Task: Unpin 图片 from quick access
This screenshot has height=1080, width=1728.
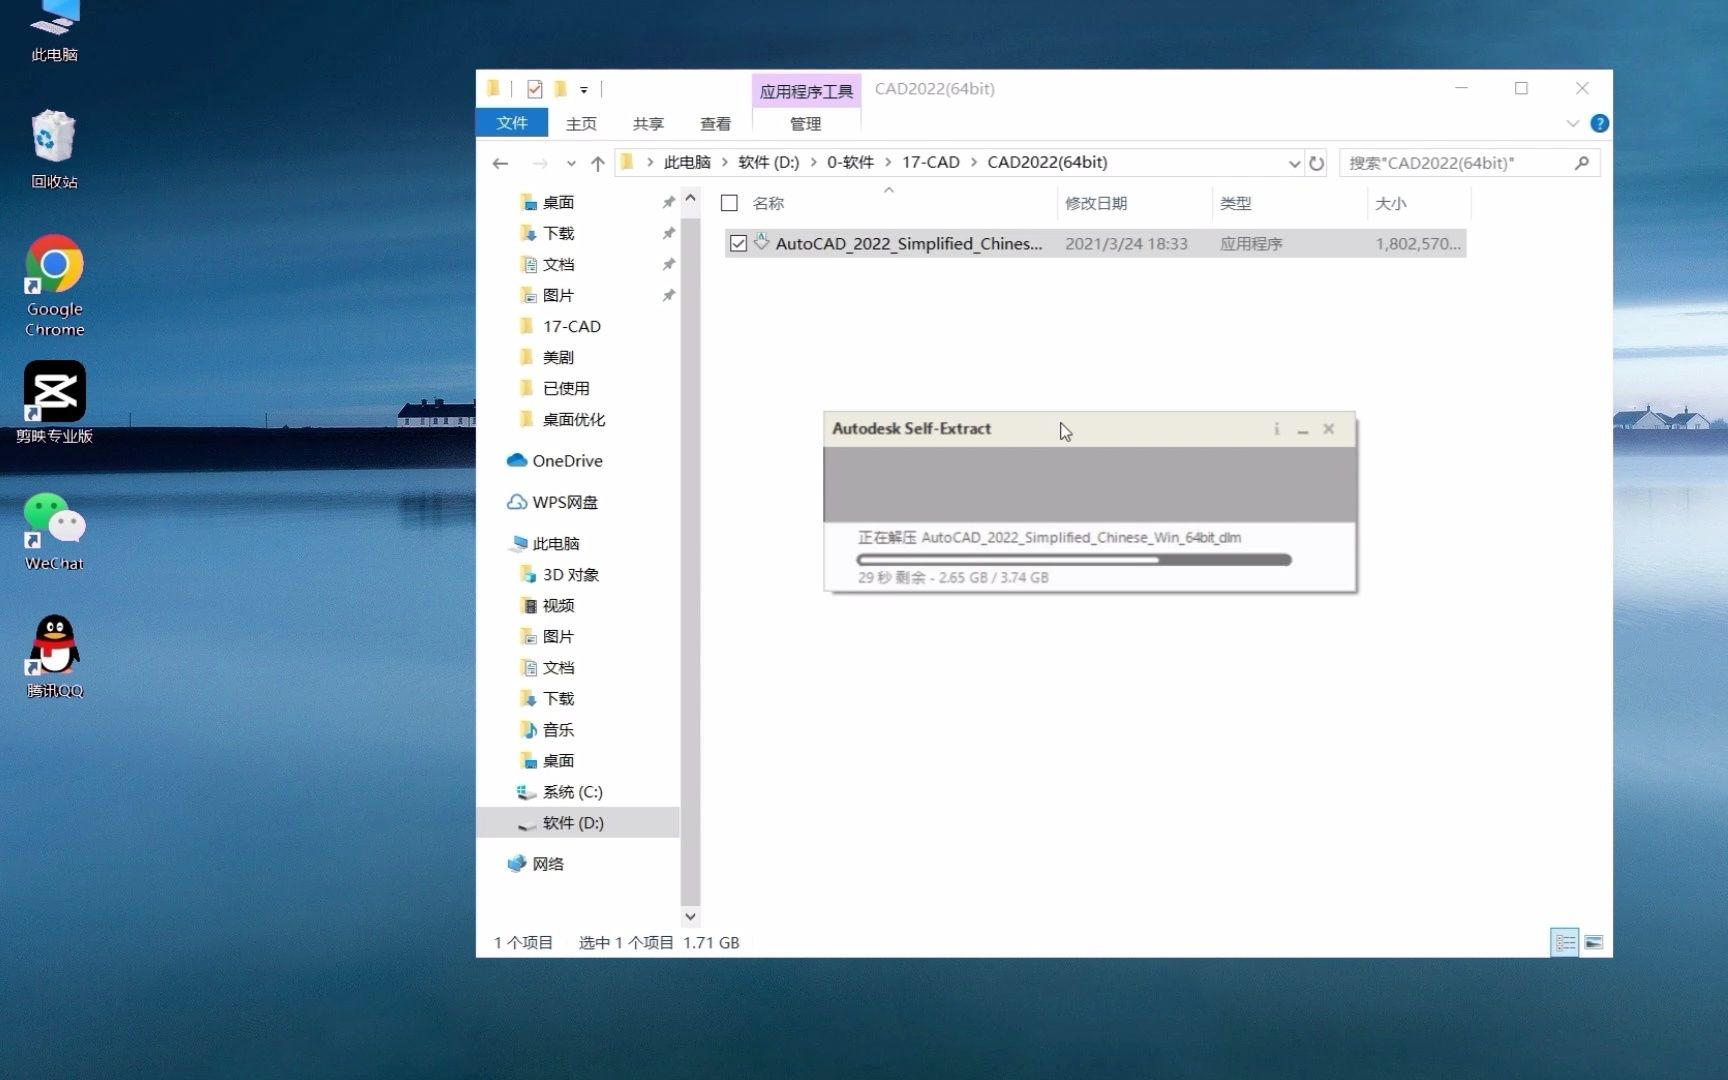Action: 668,295
